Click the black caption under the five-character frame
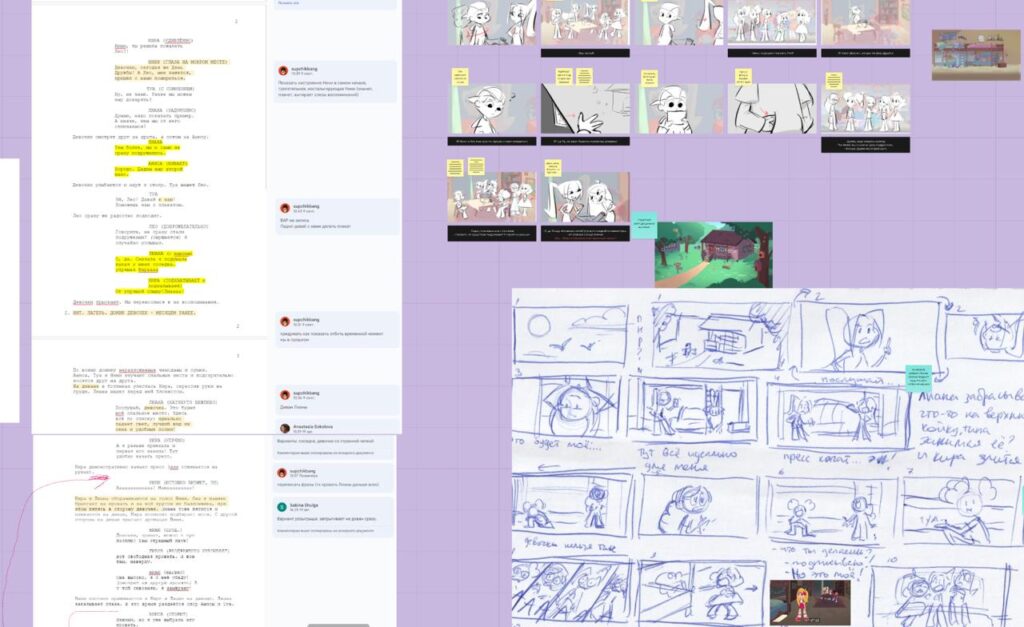The height and width of the screenshot is (627, 1024). point(865,145)
